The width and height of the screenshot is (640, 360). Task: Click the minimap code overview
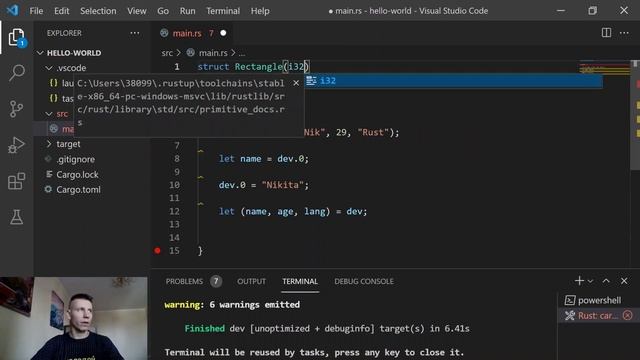tap(604, 69)
